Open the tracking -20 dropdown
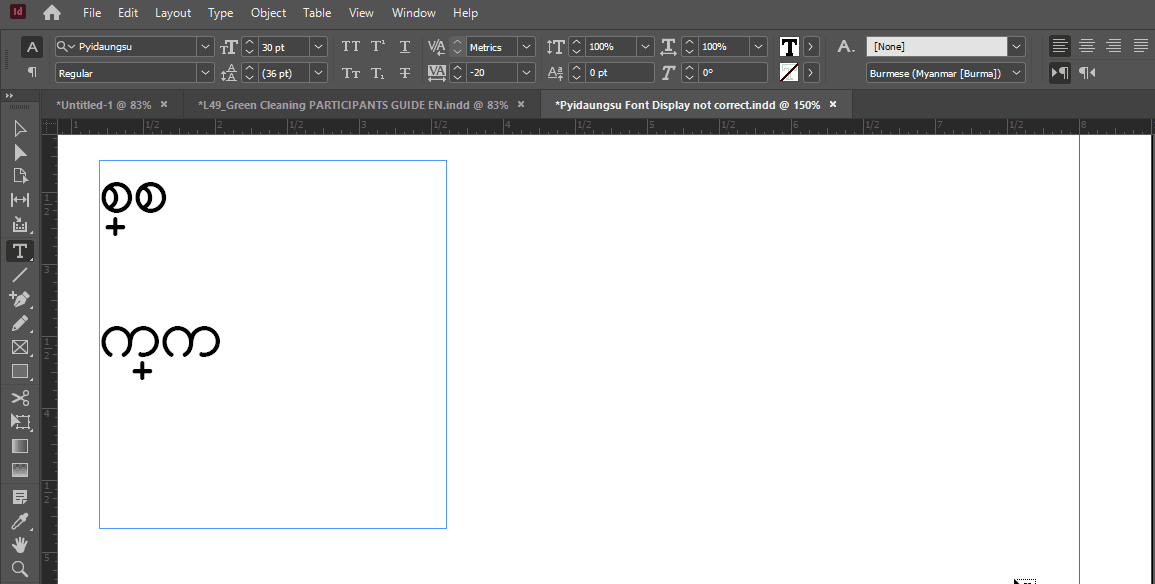The image size is (1155, 584). pos(526,73)
